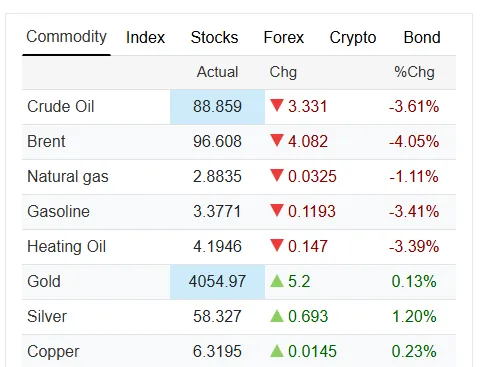Click the green up arrow for Copper
This screenshot has height=367, width=481.
277,350
